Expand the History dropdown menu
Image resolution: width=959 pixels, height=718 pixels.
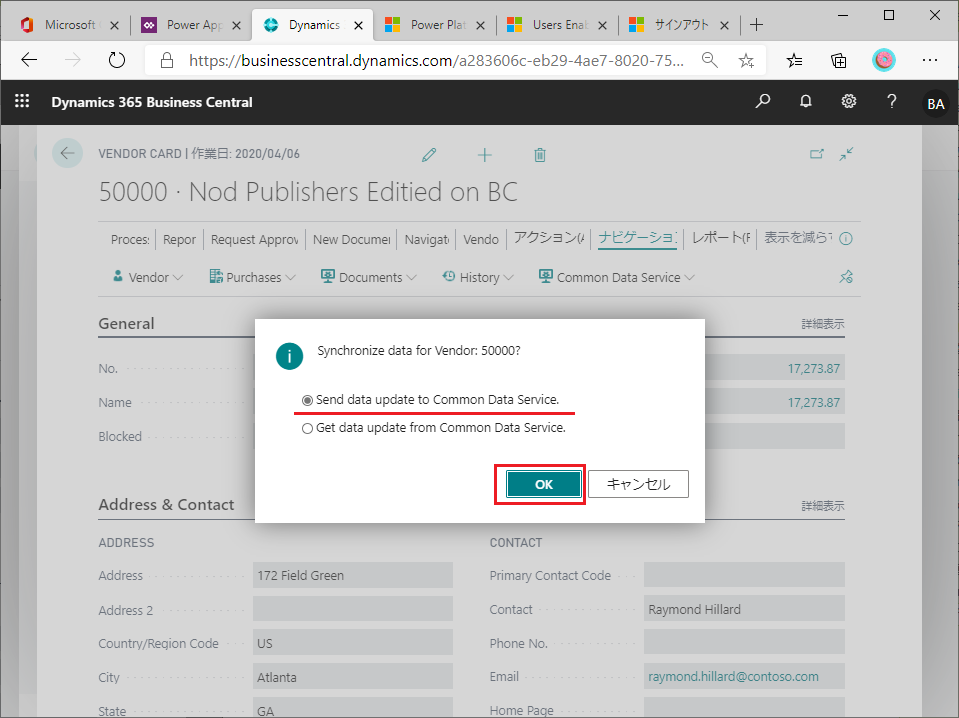(x=478, y=277)
